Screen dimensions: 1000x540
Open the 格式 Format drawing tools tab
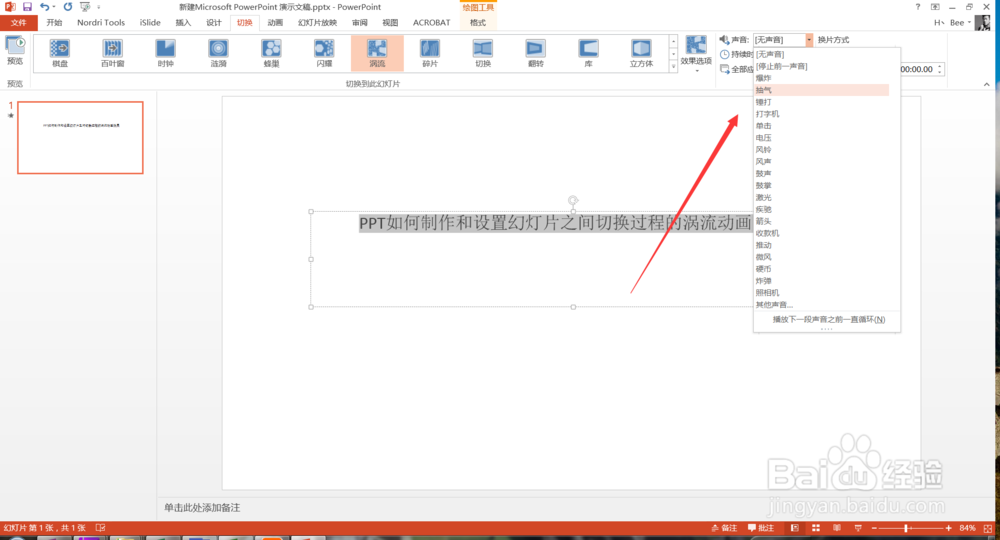tap(478, 22)
